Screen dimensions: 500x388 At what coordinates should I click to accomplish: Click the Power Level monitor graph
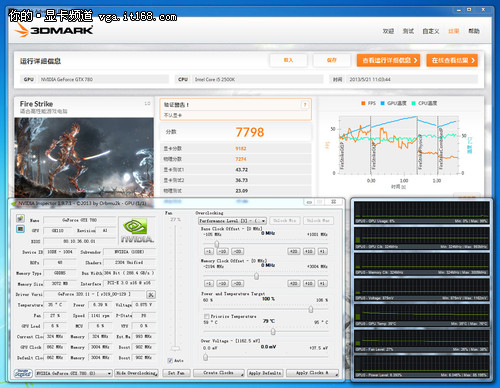click(422, 366)
